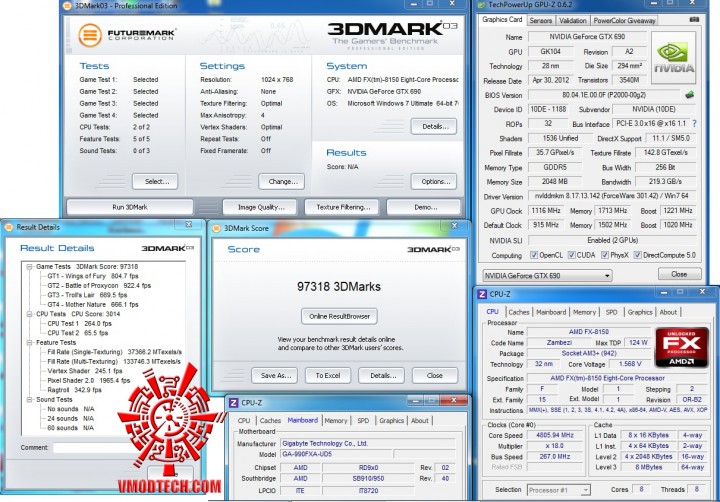Click Close button in GPU-Z
This screenshot has width=720, height=502.
pyautogui.click(x=680, y=274)
